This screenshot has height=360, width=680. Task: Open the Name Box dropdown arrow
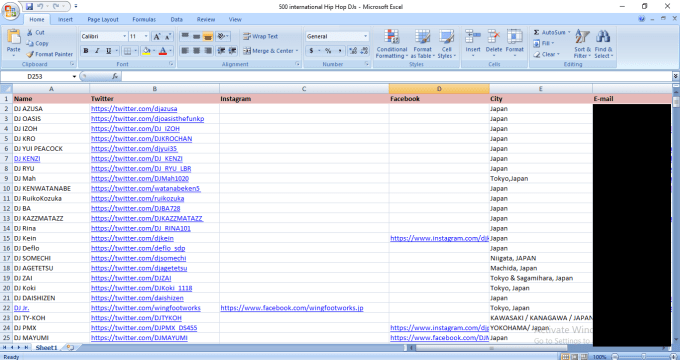point(74,76)
